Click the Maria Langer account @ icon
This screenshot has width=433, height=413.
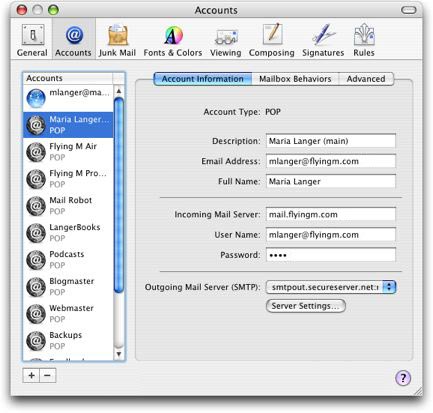[x=36, y=125]
